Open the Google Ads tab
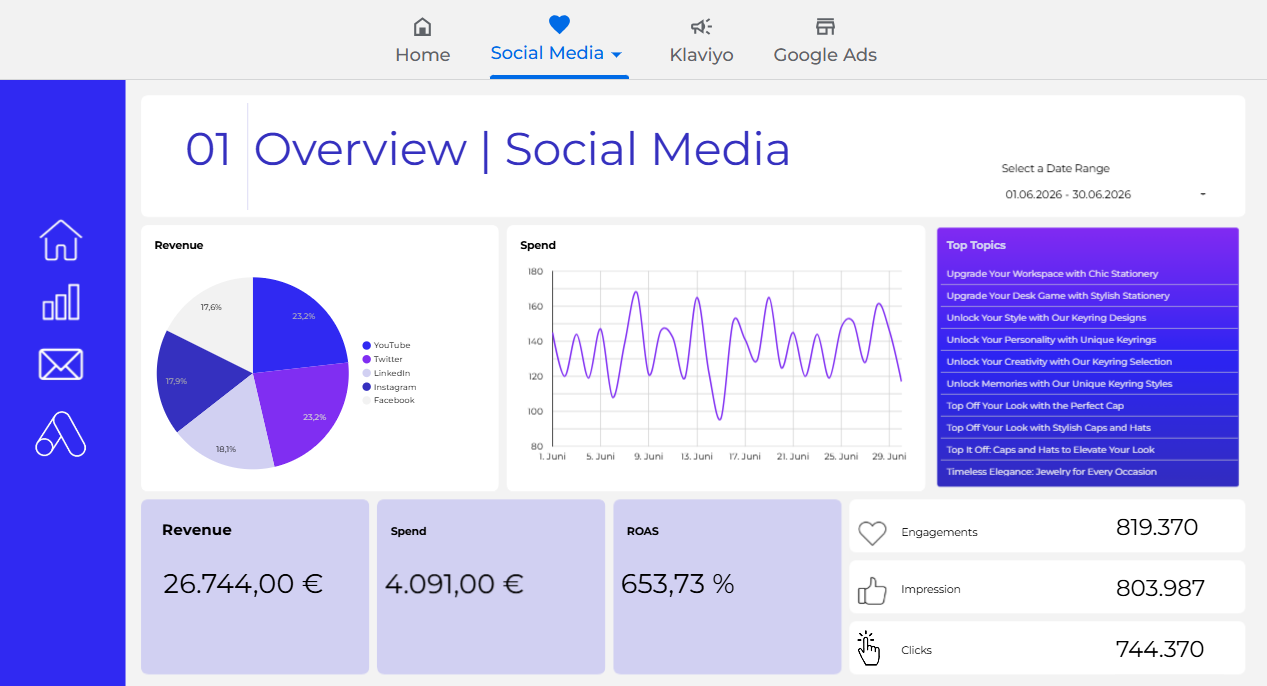The height and width of the screenshot is (686, 1267). (x=825, y=55)
